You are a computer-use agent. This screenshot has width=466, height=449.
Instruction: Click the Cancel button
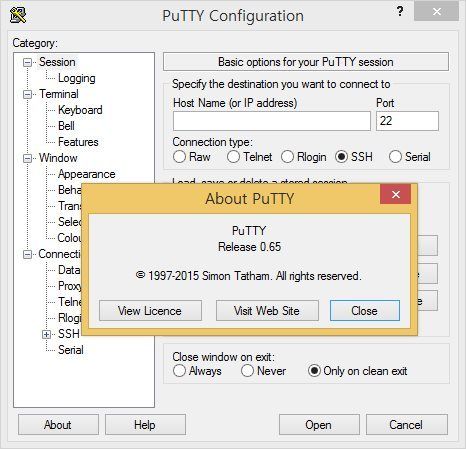click(407, 425)
